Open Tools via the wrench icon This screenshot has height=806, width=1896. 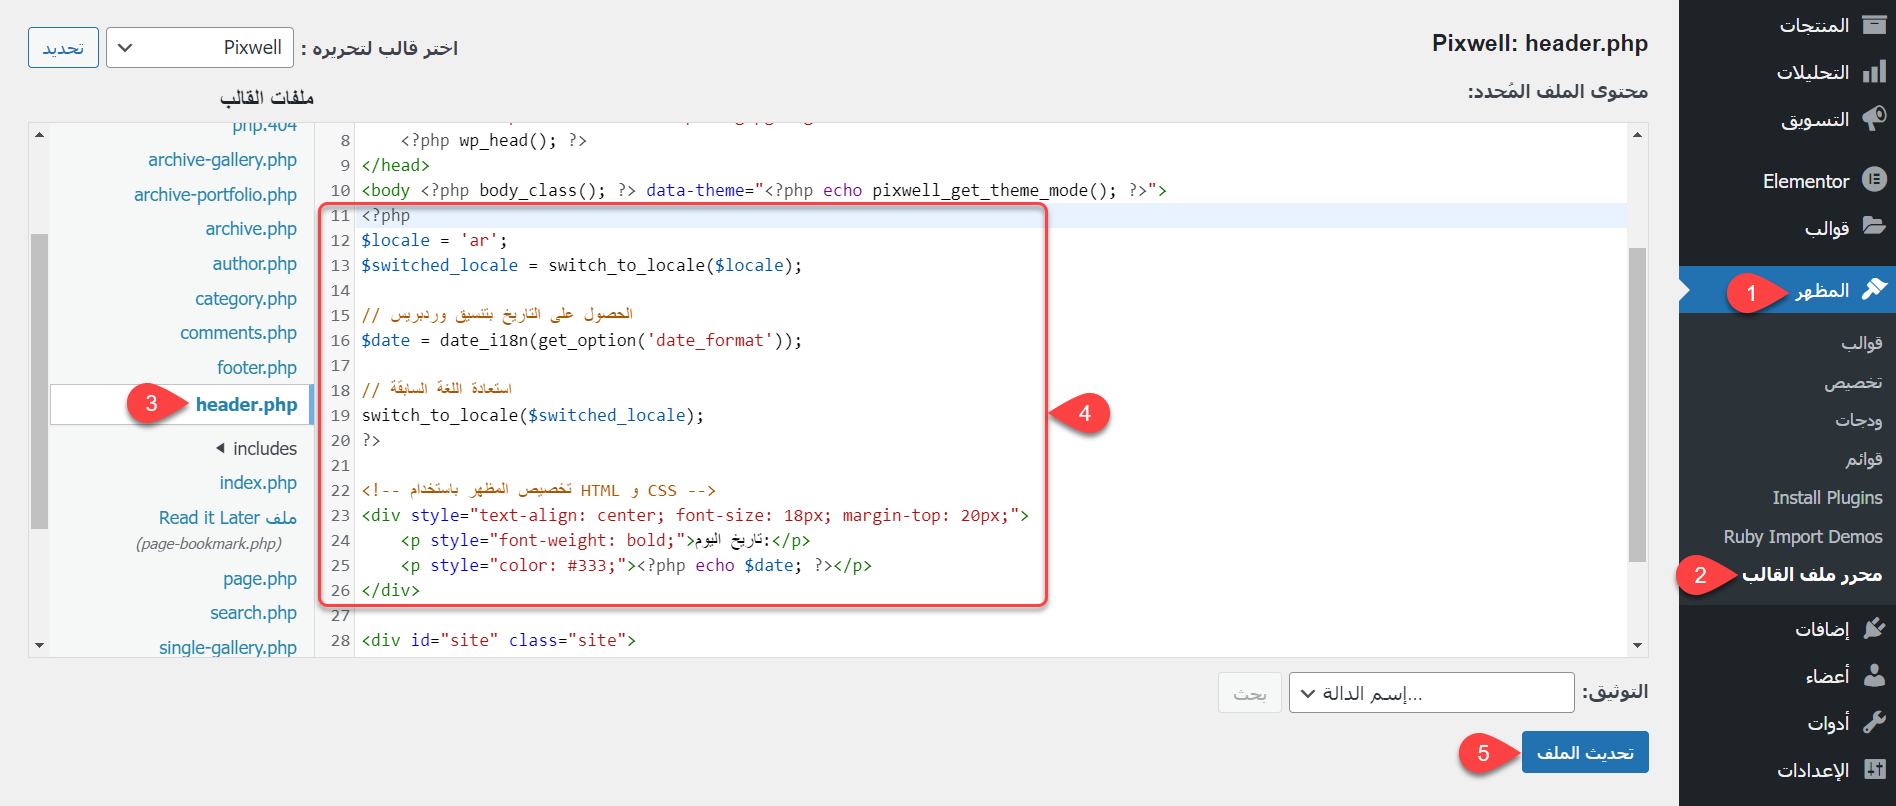(1874, 722)
